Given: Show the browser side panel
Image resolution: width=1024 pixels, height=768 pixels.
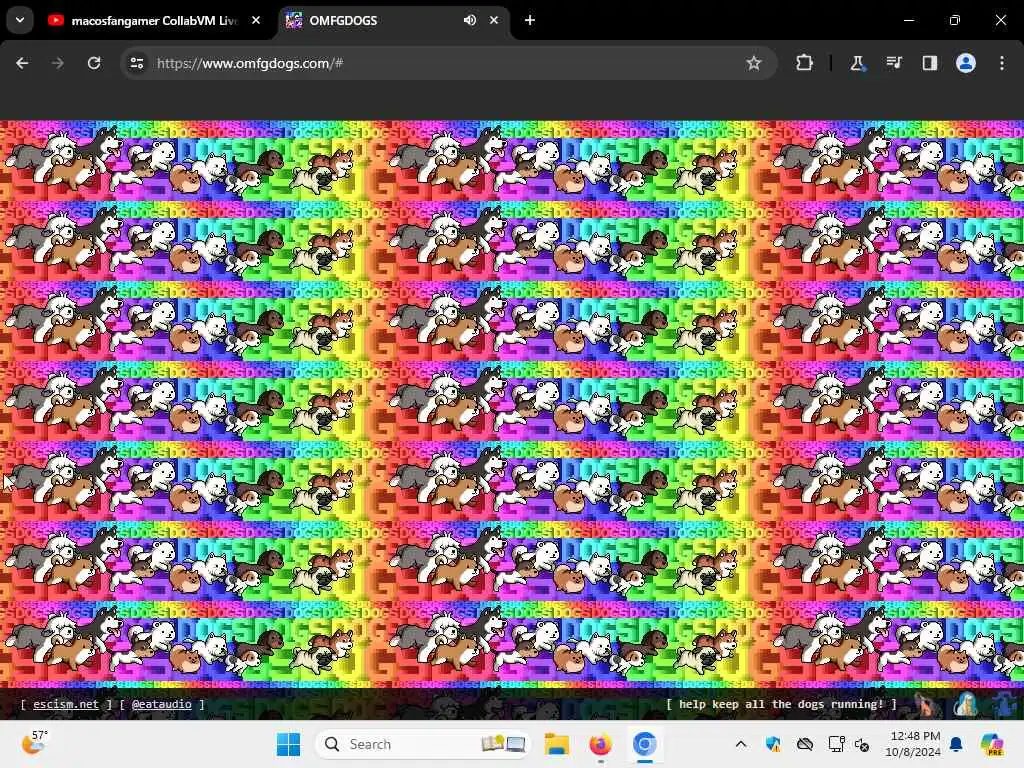Looking at the screenshot, I should point(929,63).
